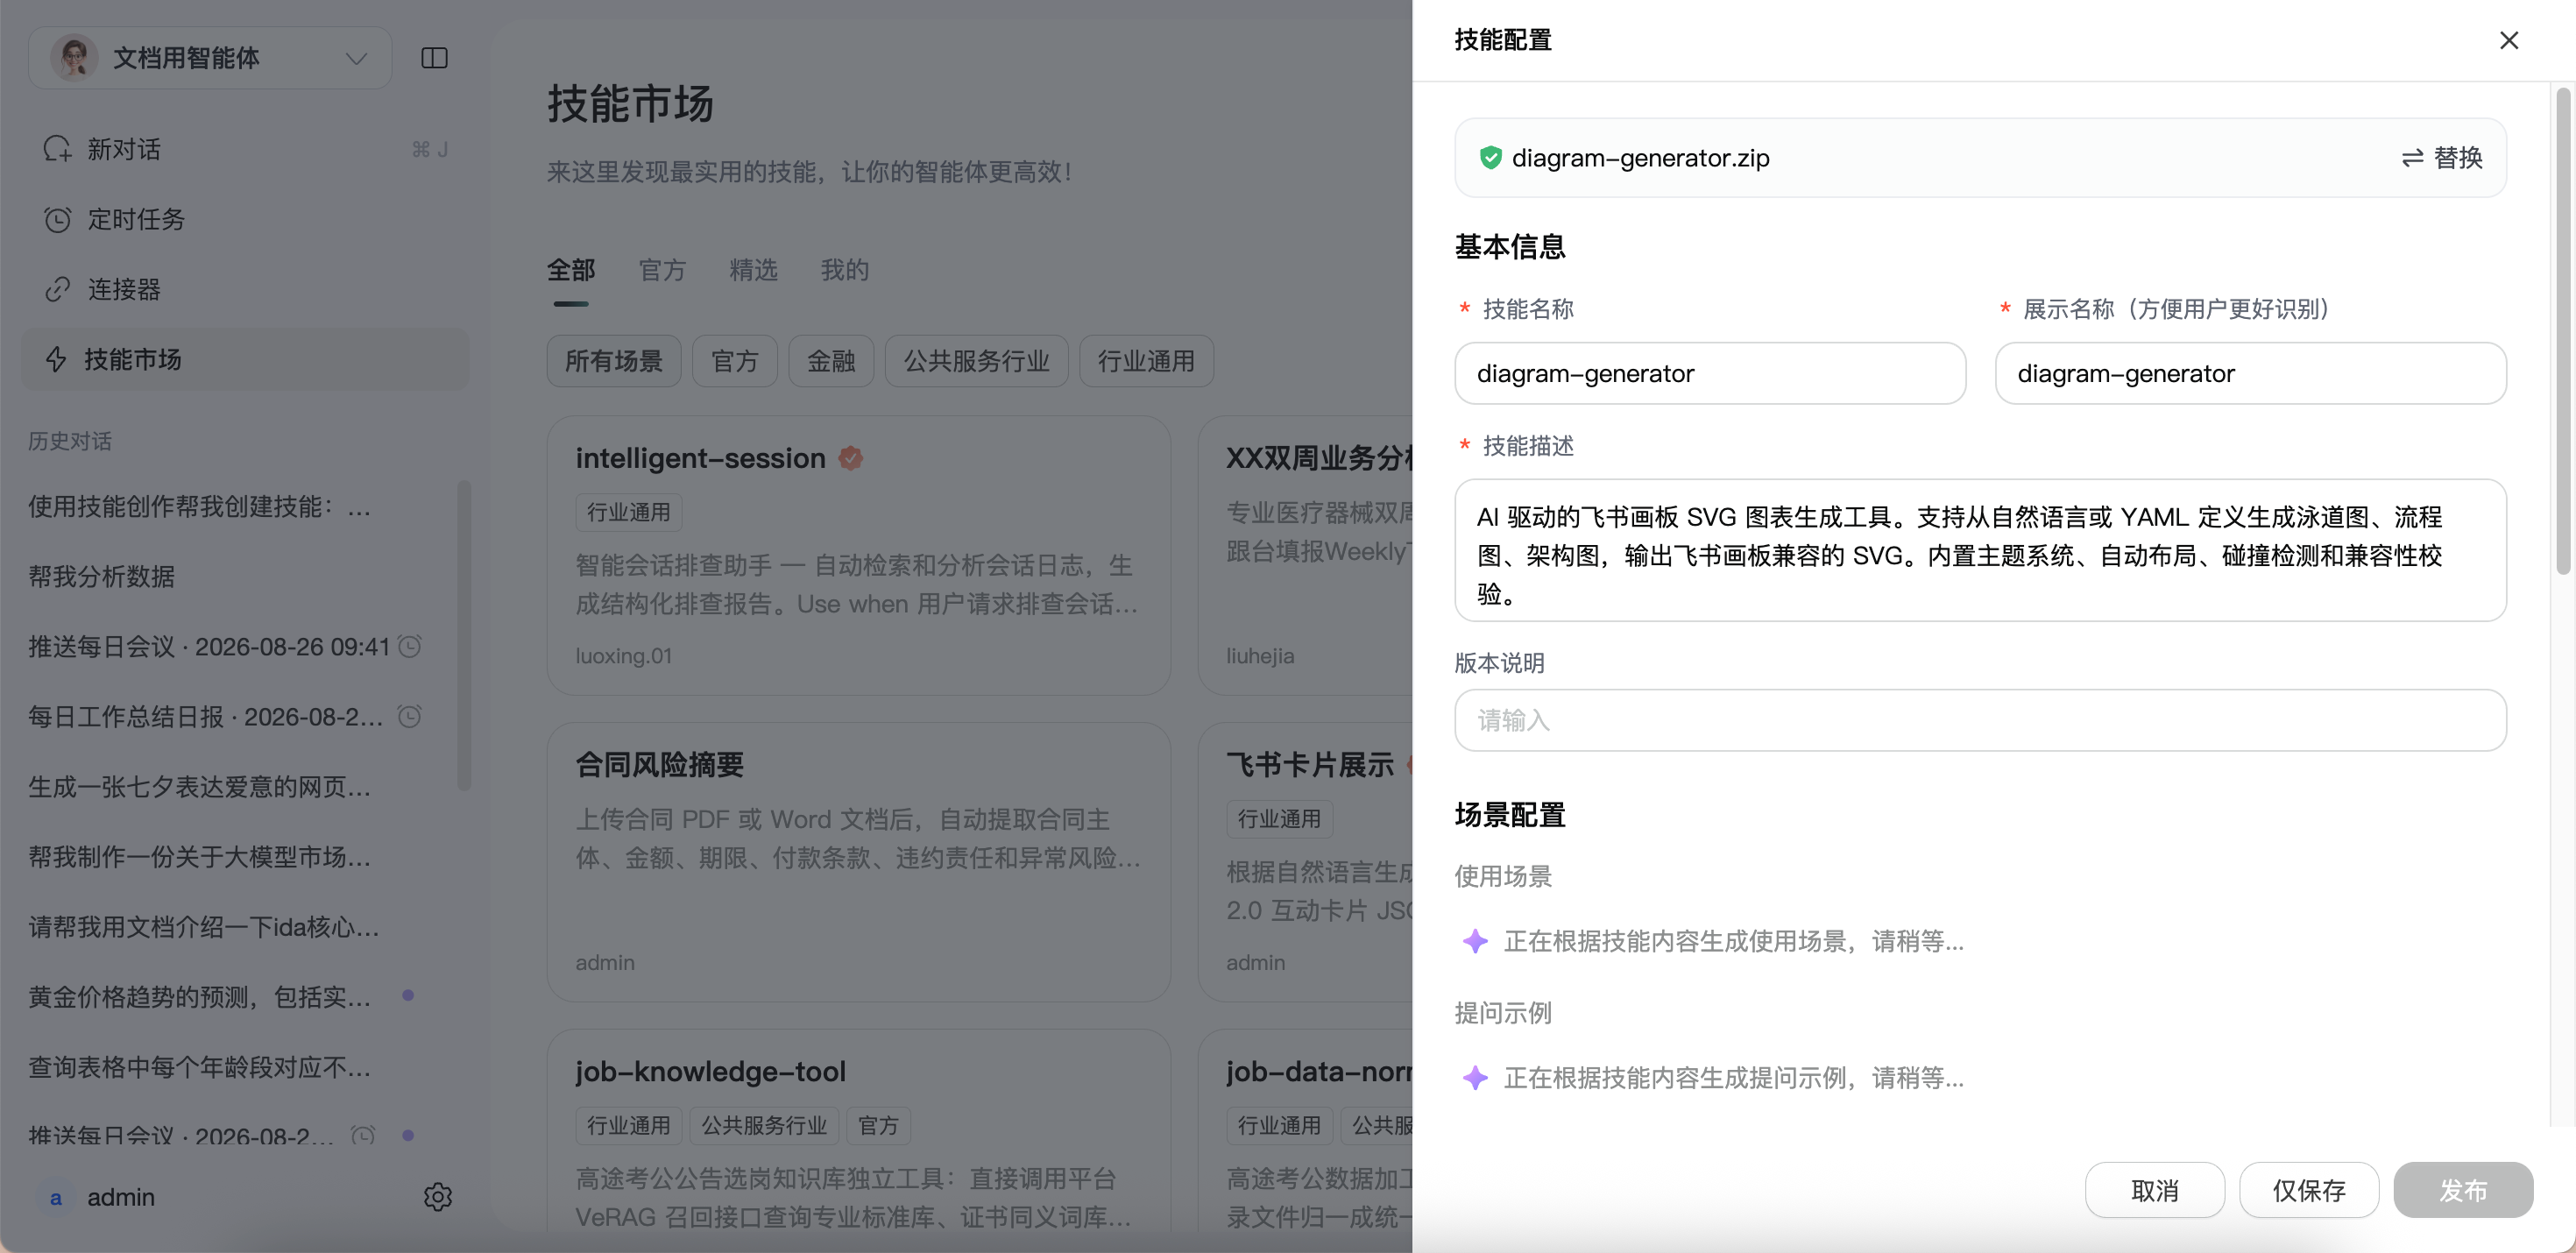2576x1253 pixels.
Task: Click the 仅保存 button
Action: pos(2308,1190)
